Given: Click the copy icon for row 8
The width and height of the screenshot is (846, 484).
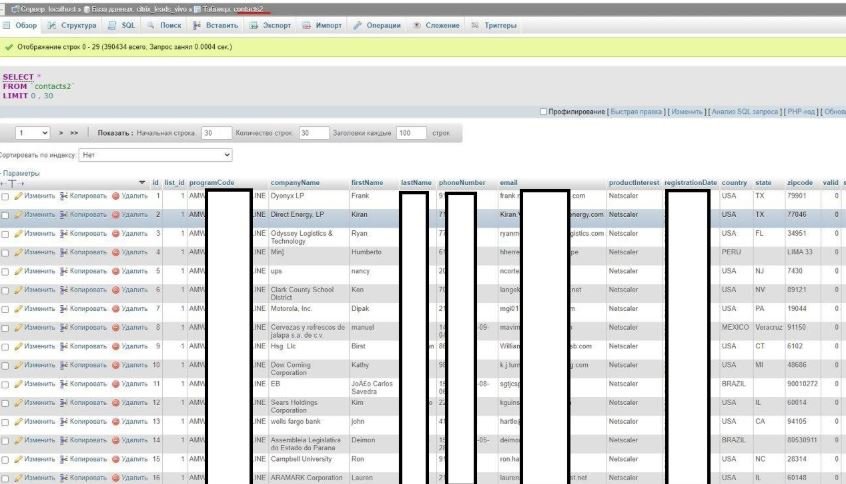Looking at the screenshot, I should click(64, 328).
